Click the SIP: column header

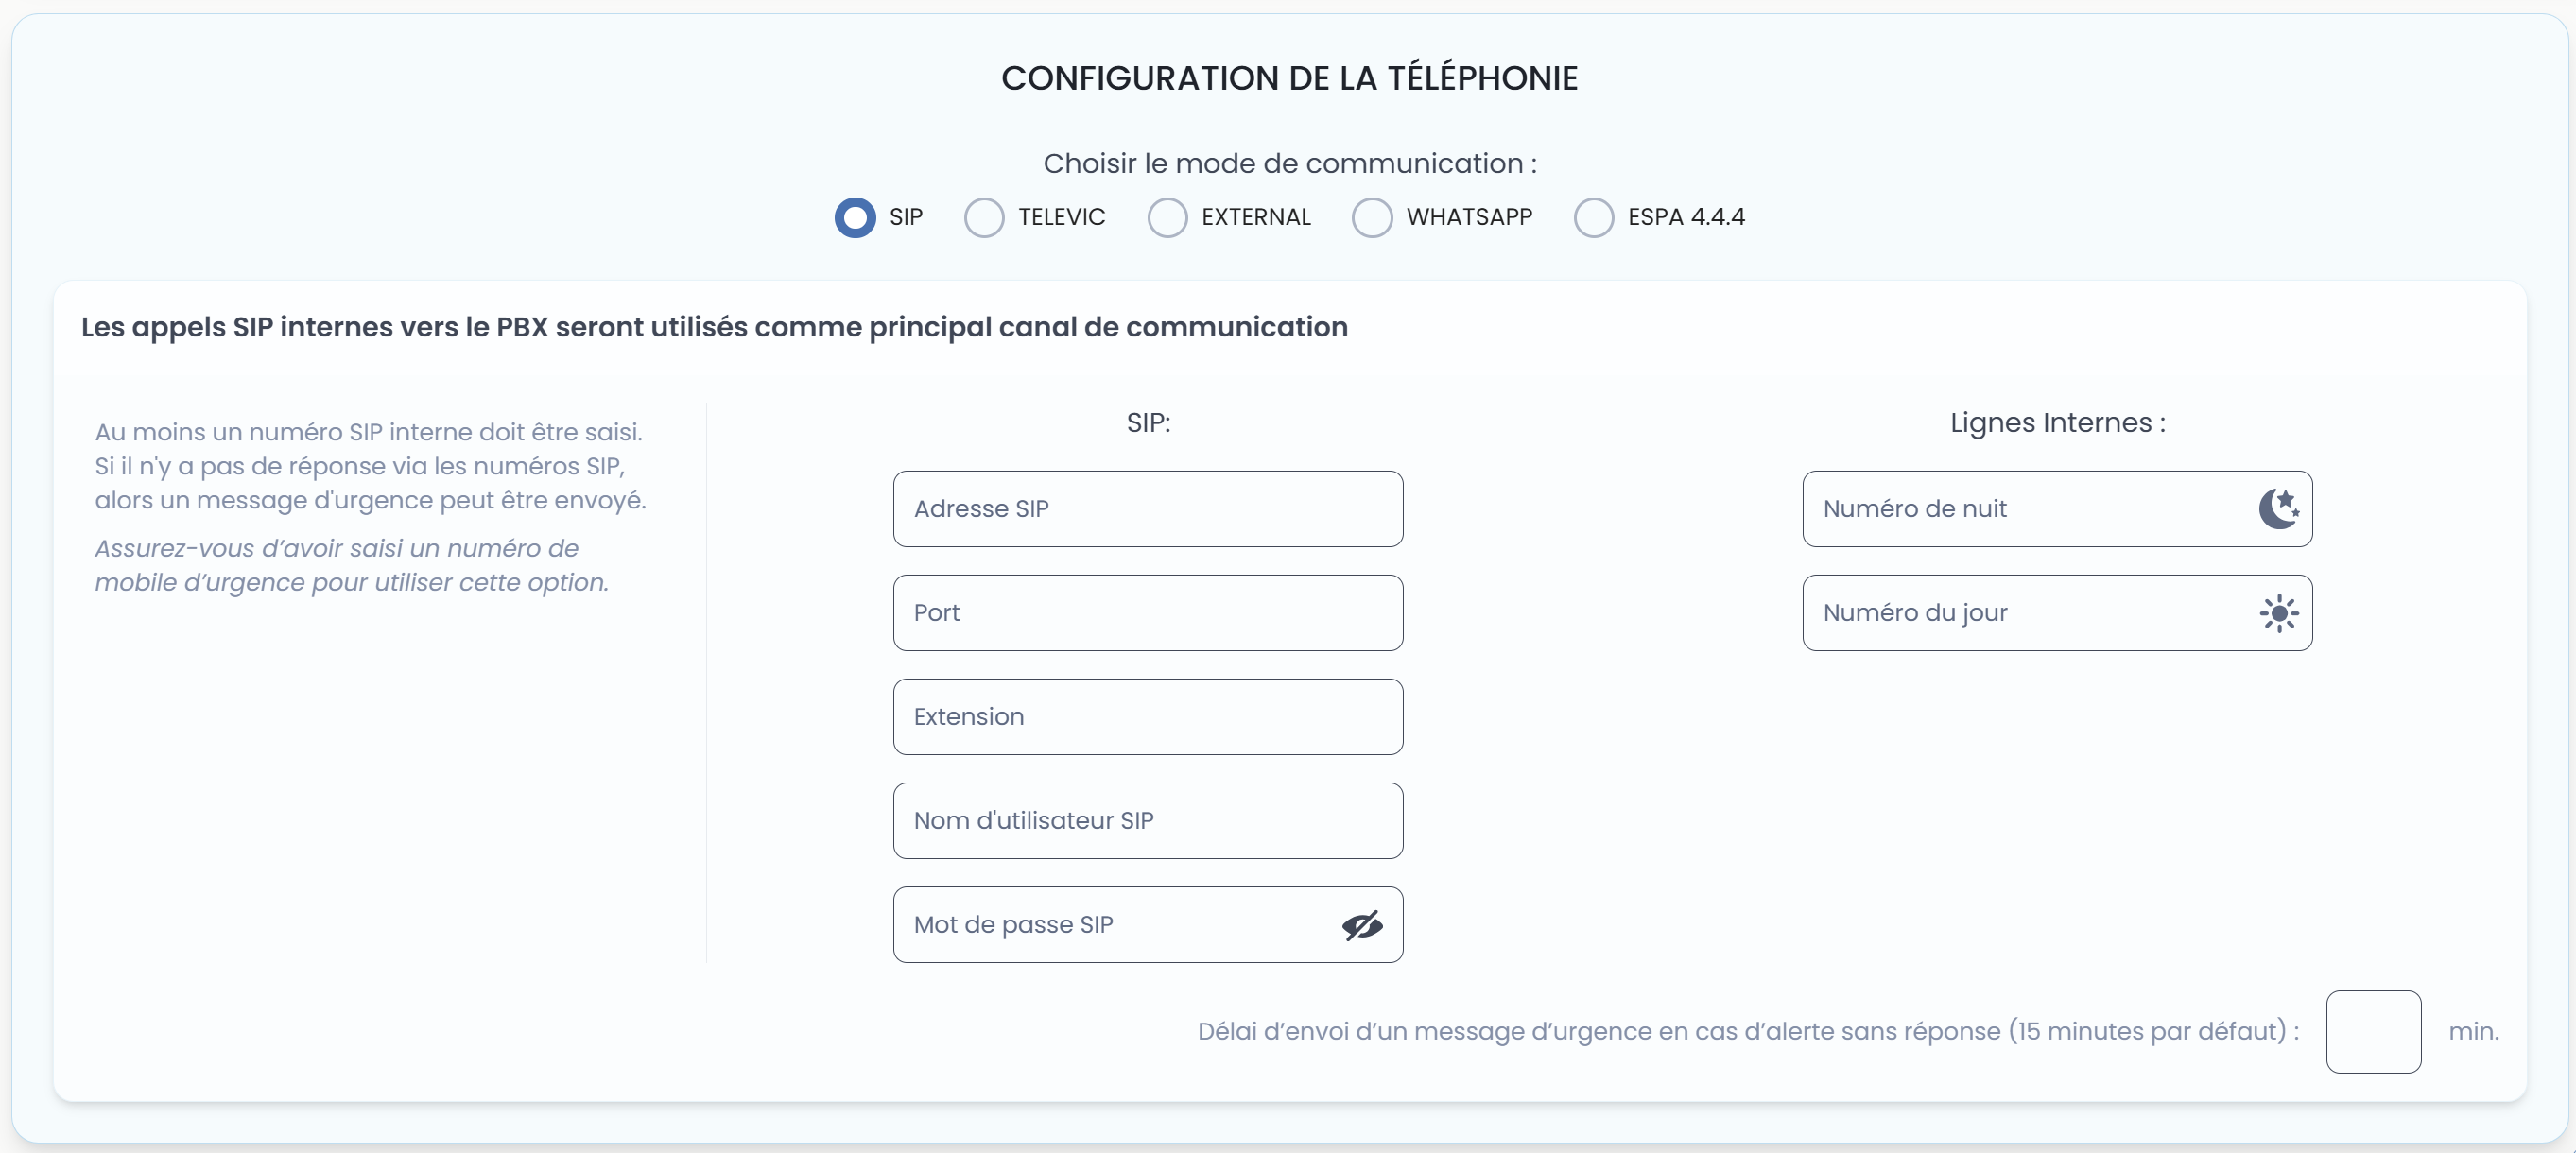[1148, 422]
